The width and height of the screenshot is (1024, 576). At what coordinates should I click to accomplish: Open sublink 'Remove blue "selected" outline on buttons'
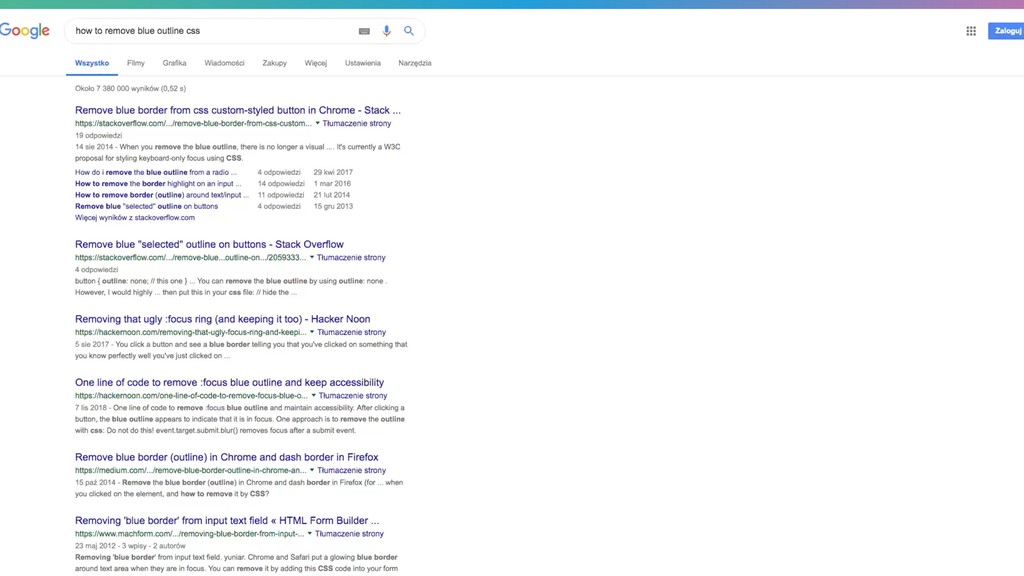coord(146,206)
